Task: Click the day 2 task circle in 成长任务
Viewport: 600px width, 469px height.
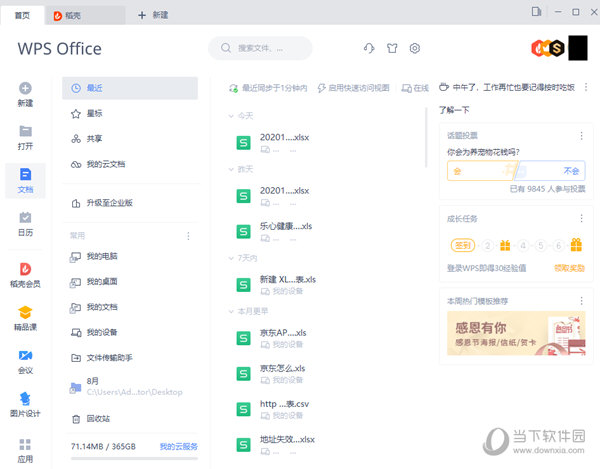Action: 487,245
